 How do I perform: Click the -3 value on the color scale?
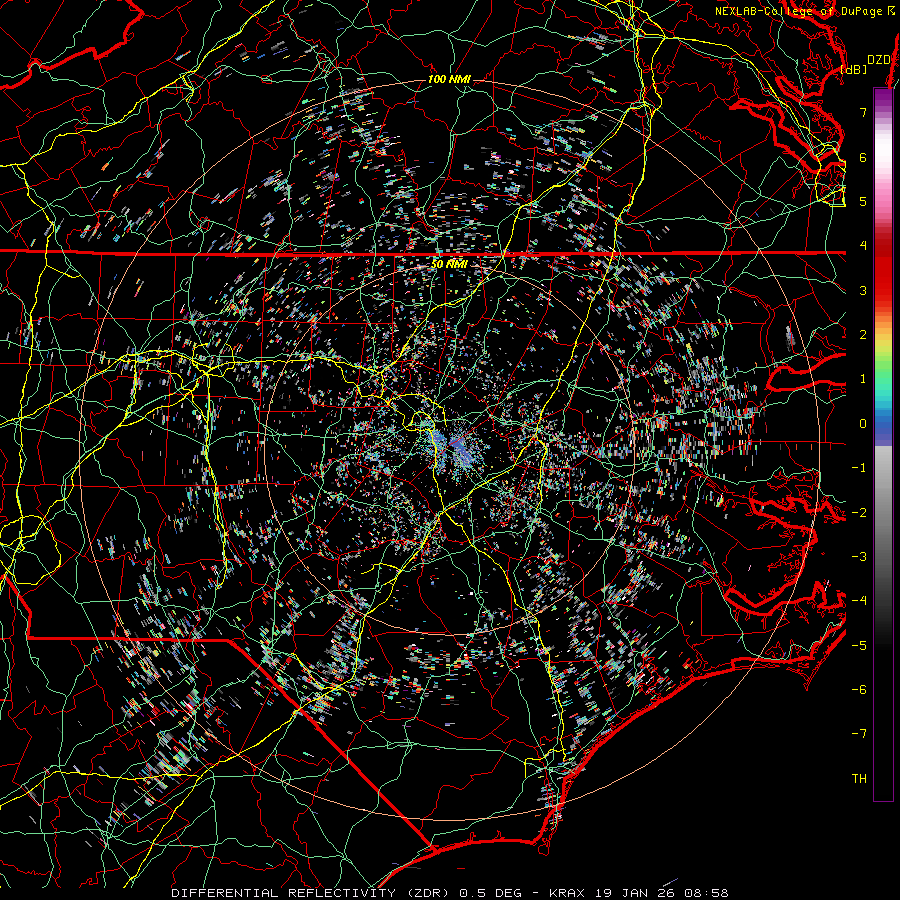click(x=859, y=557)
